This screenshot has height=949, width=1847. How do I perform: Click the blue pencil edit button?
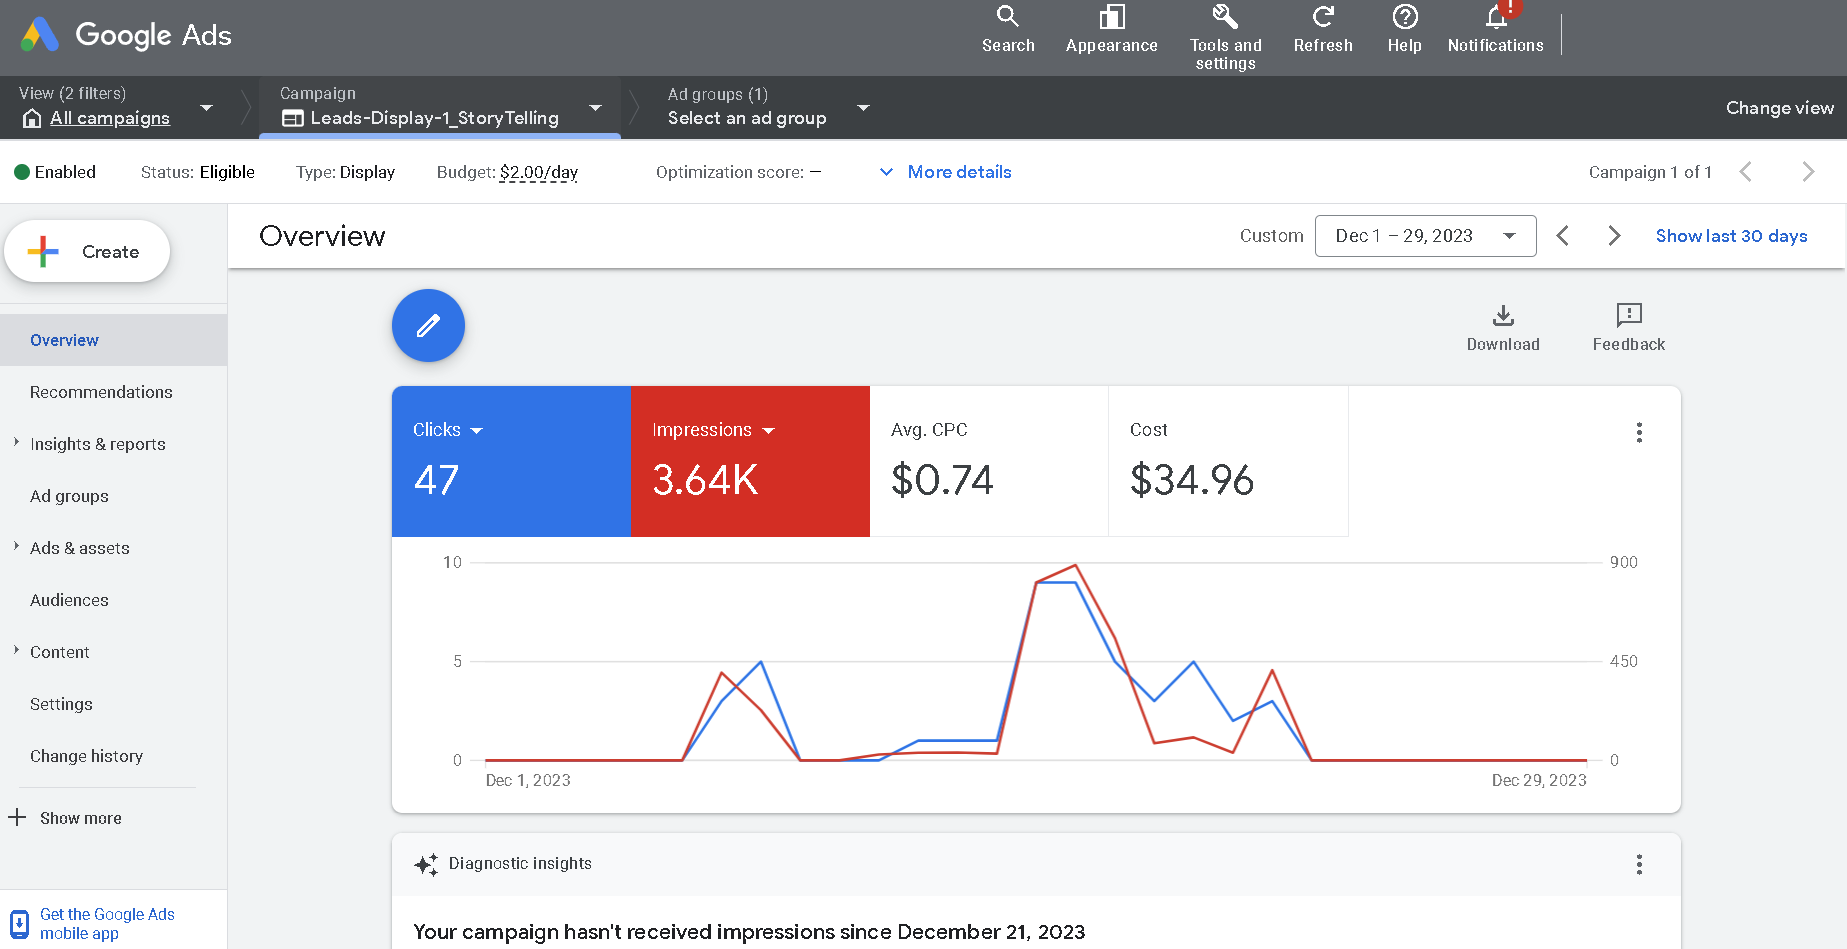[428, 326]
